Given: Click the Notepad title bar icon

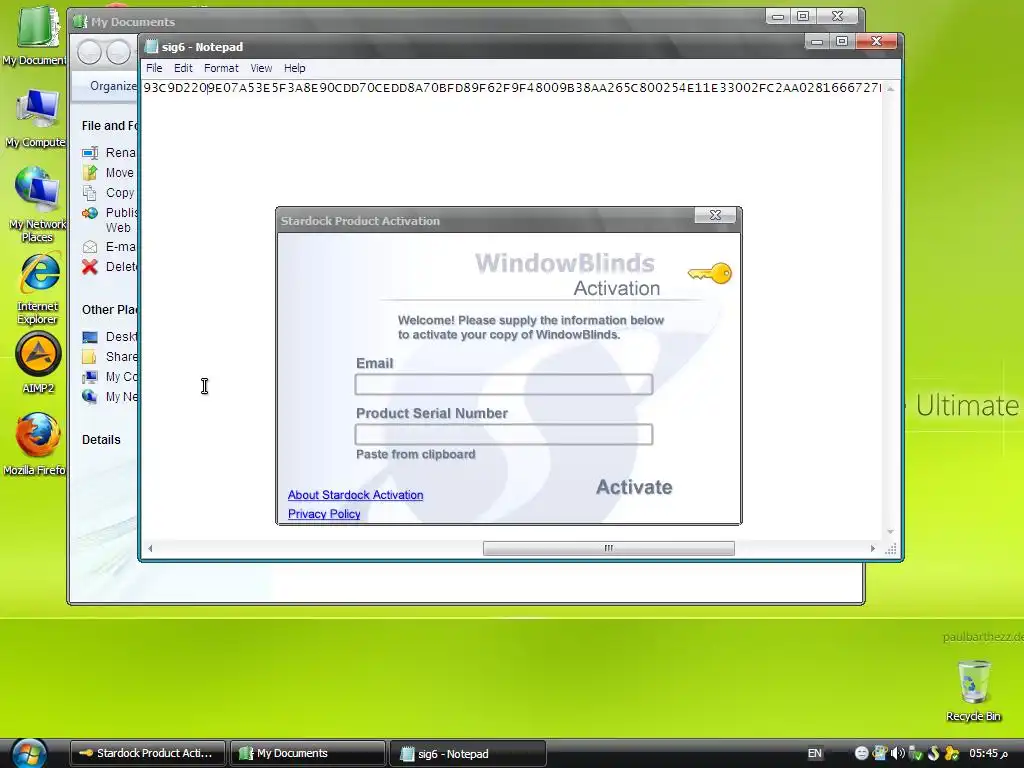Looking at the screenshot, I should click(x=152, y=47).
